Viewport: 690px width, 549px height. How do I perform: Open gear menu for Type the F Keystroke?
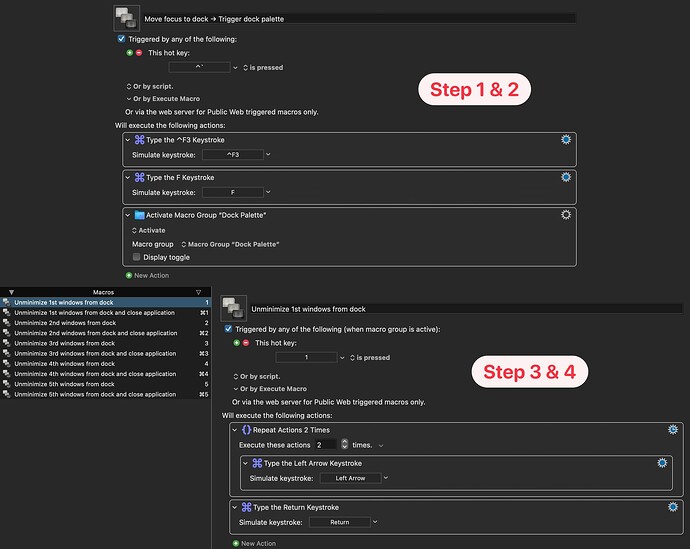click(x=566, y=177)
